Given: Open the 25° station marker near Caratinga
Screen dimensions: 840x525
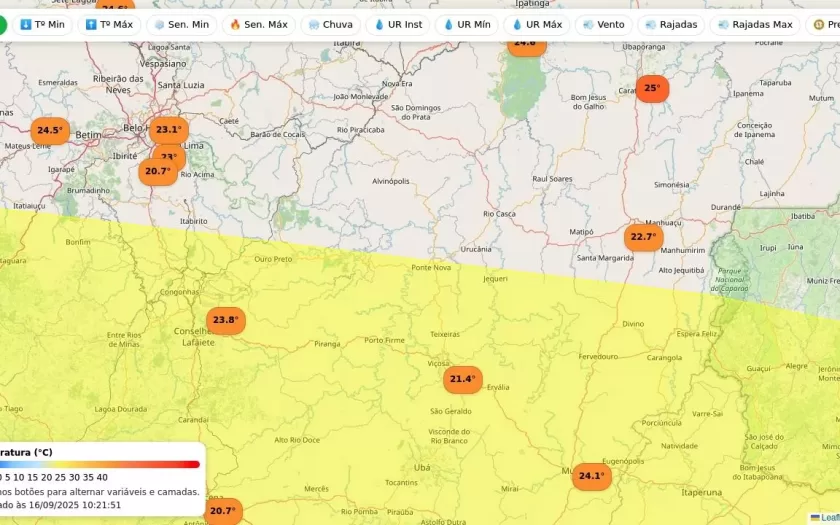Looking at the screenshot, I should coord(651,88).
